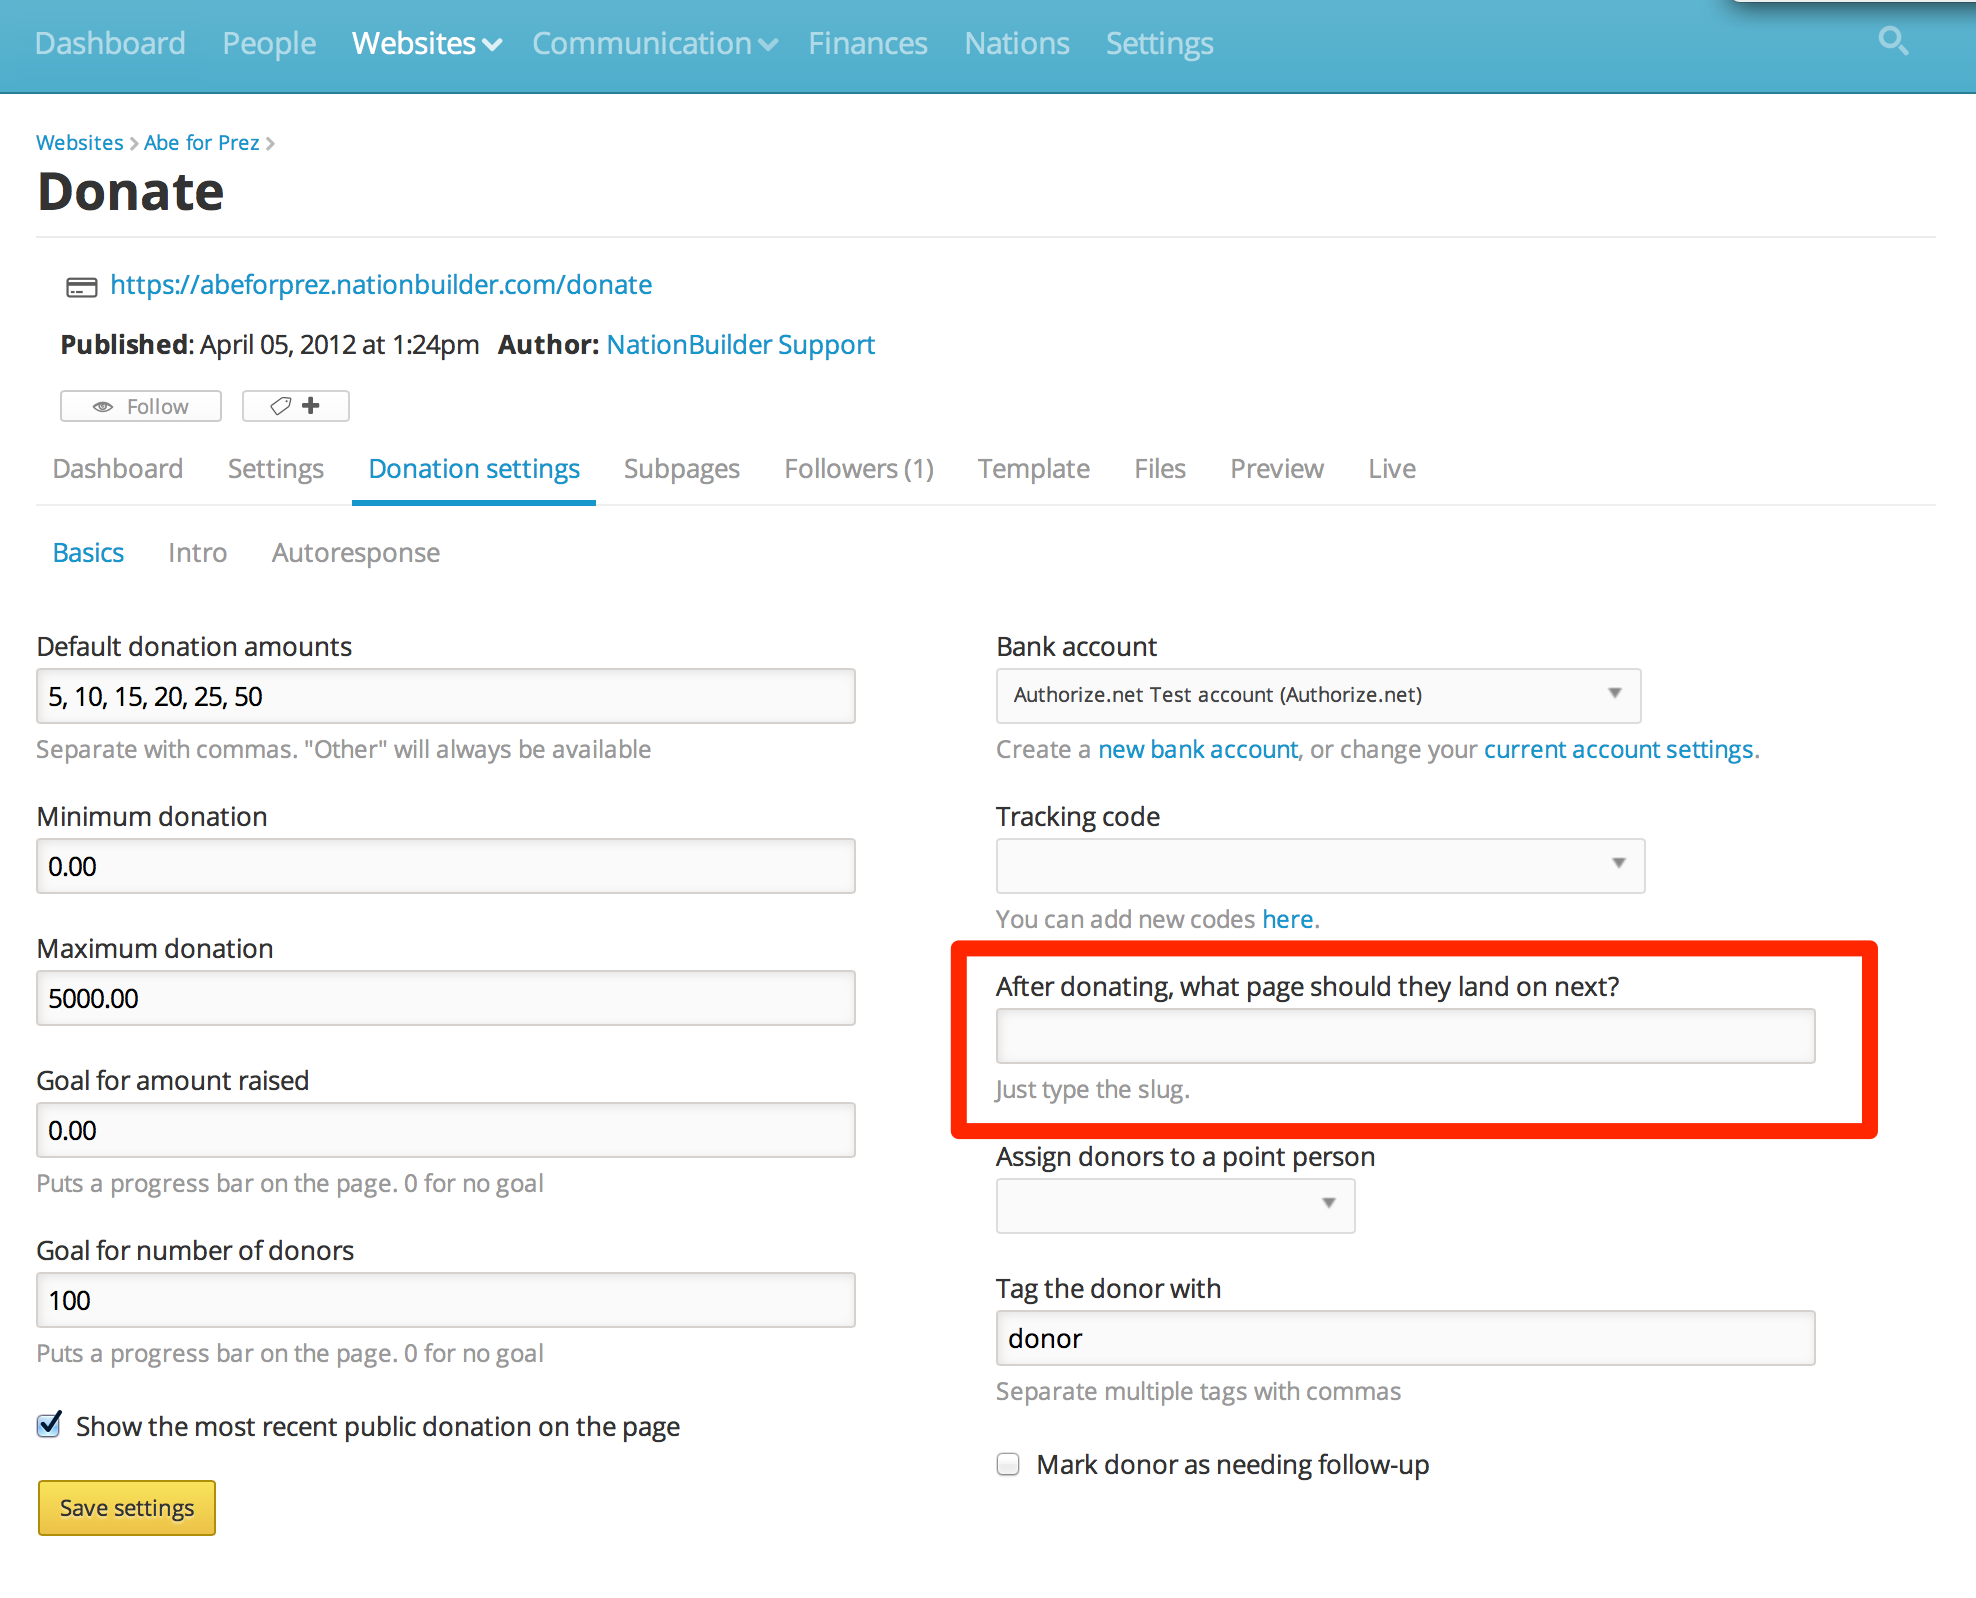Open the Preview tab
The height and width of the screenshot is (1598, 1976).
[x=1277, y=468]
